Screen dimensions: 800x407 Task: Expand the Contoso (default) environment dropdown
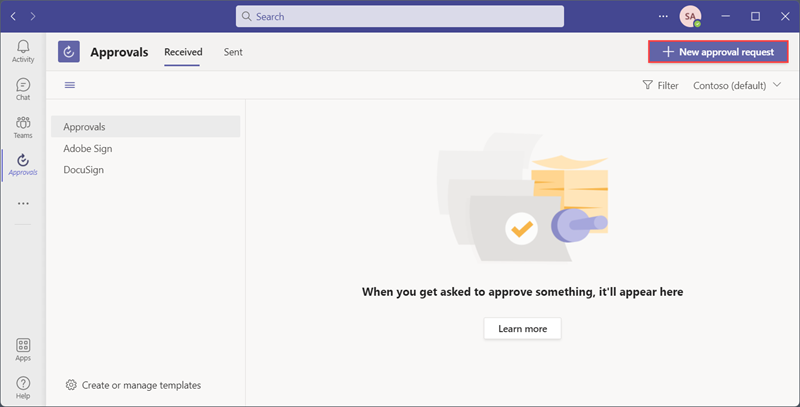click(737, 85)
